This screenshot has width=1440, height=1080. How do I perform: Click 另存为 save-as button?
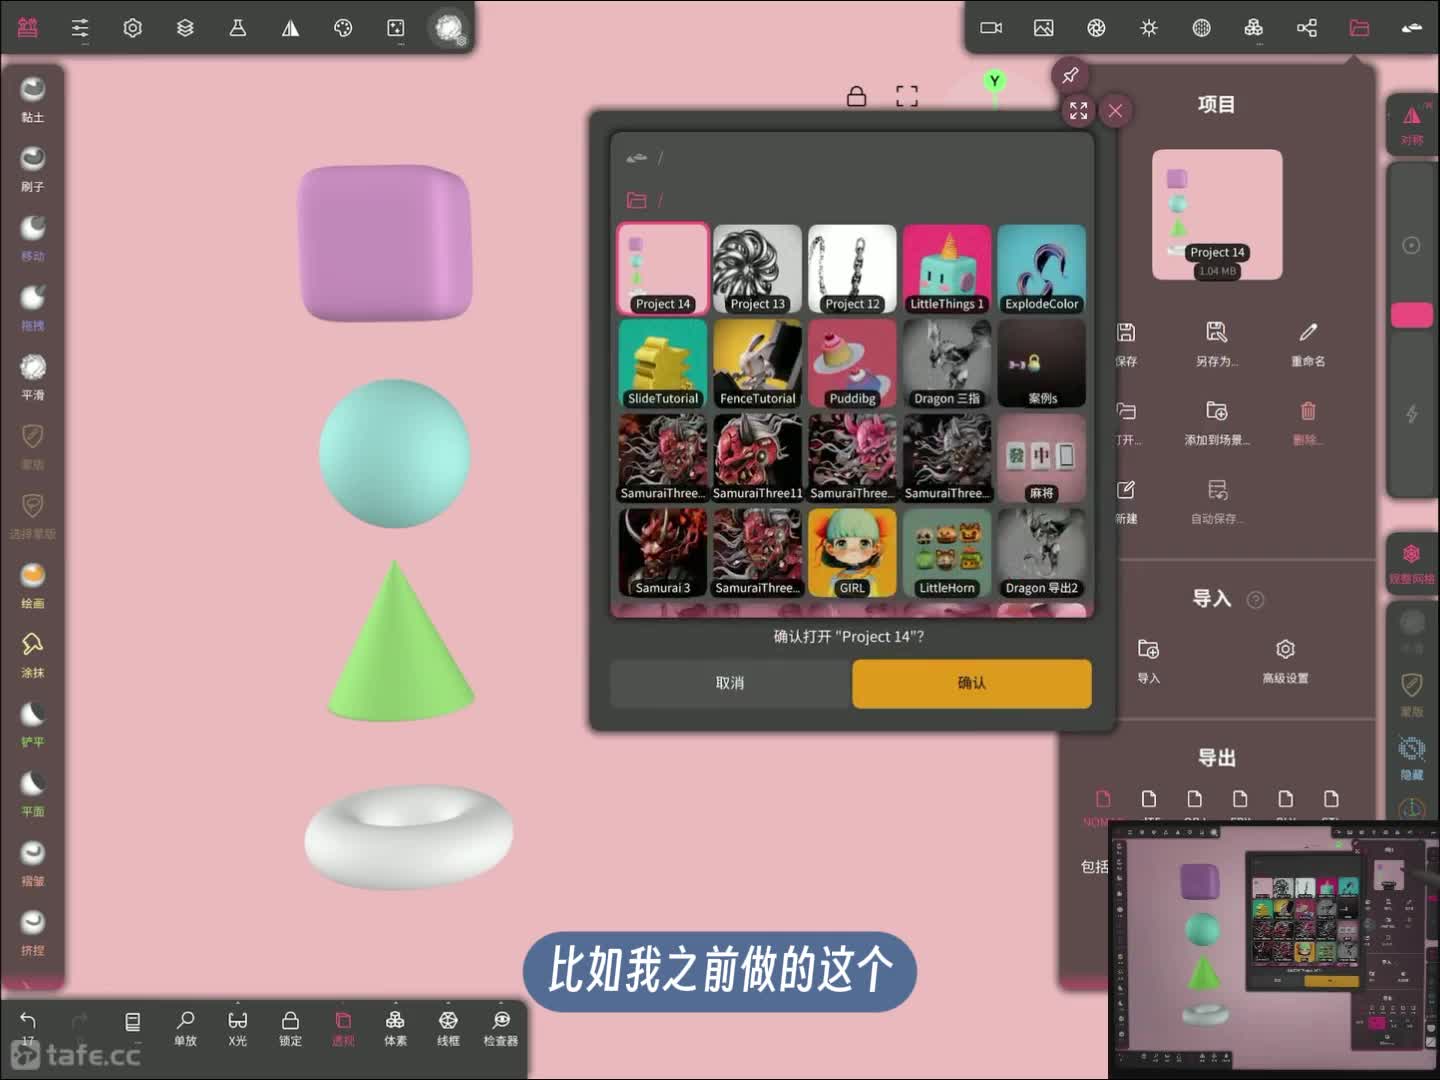(1216, 343)
